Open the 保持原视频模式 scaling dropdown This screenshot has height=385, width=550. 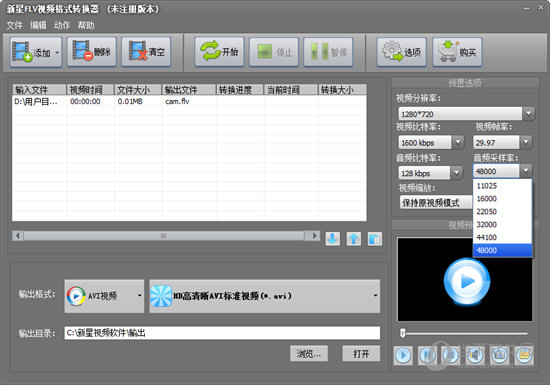pos(436,203)
